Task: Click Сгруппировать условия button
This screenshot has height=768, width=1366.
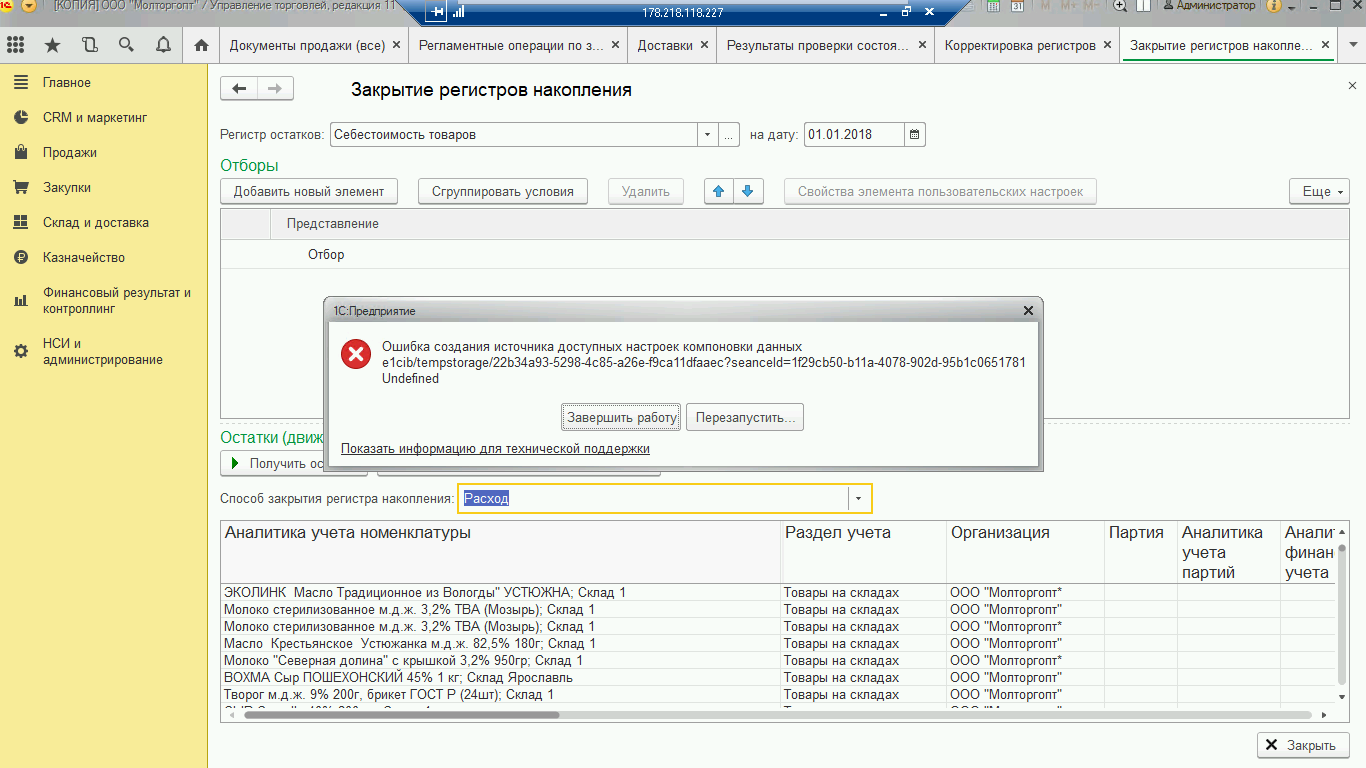Action: click(x=503, y=191)
